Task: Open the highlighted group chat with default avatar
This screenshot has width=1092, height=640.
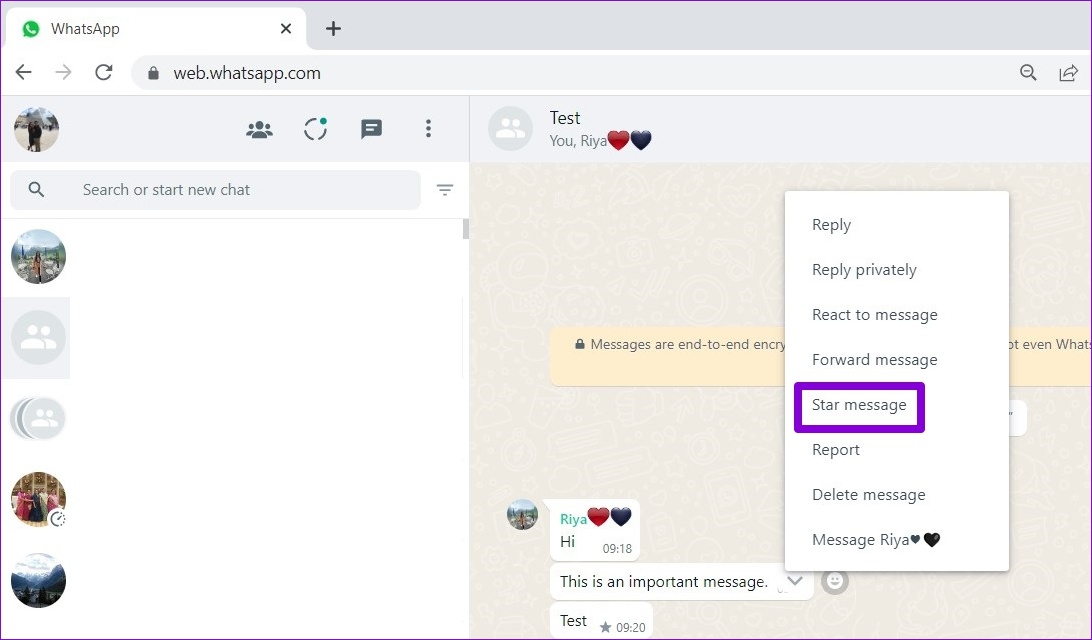Action: pos(38,338)
